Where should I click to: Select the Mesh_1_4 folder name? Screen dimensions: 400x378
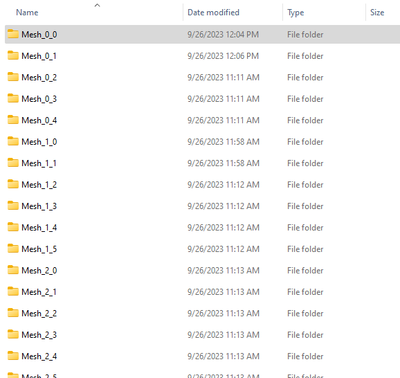coord(39,228)
